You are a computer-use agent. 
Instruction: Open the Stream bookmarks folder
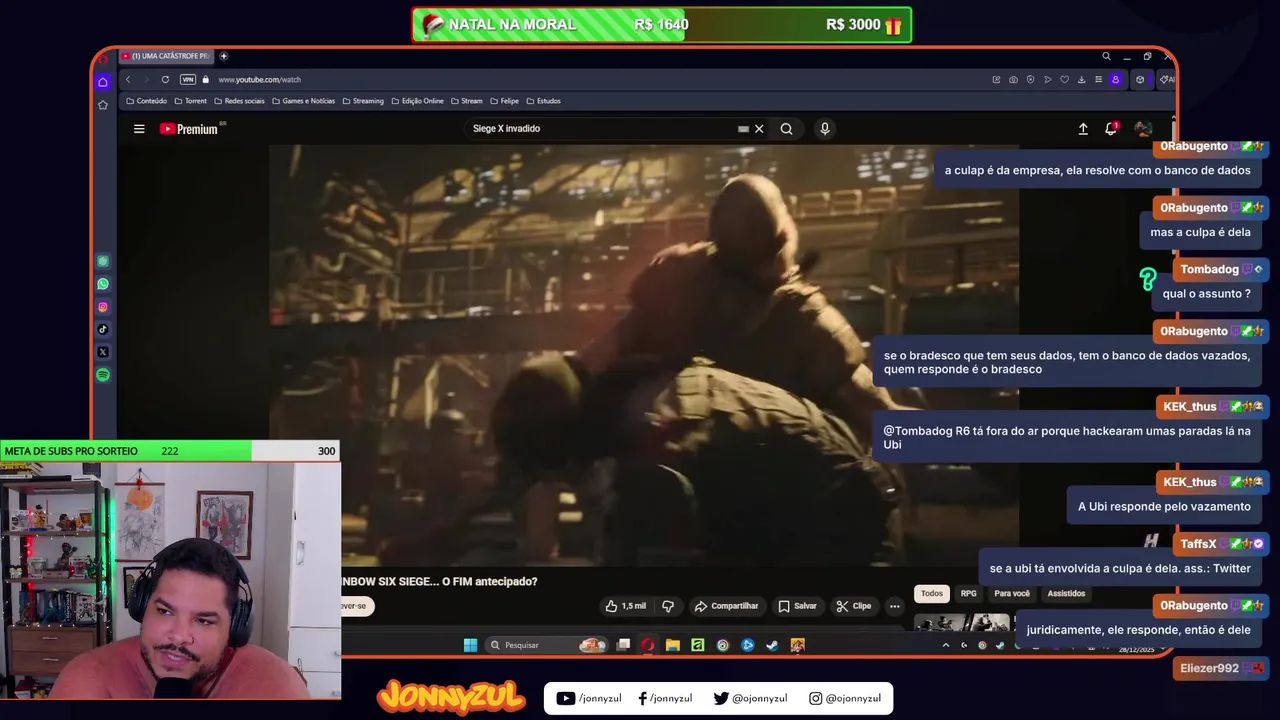(x=467, y=101)
